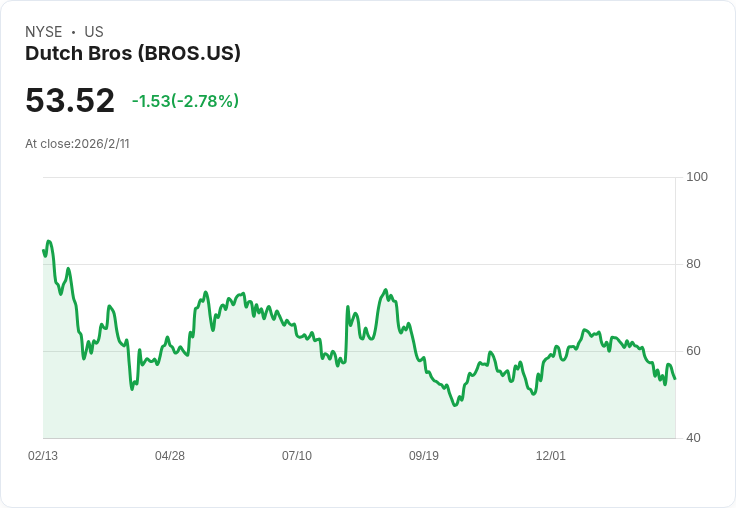
Task: Click the 07/10 date axis label
Action: click(x=297, y=456)
